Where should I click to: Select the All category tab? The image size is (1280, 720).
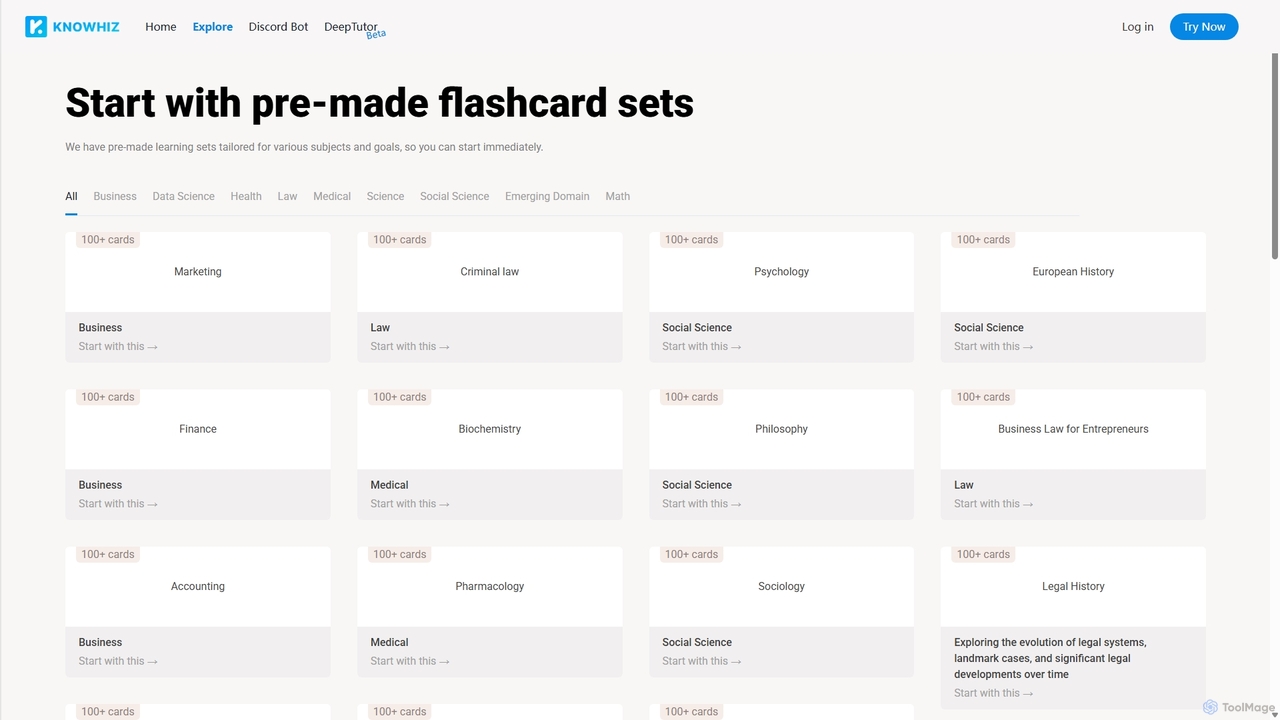pyautogui.click(x=71, y=196)
